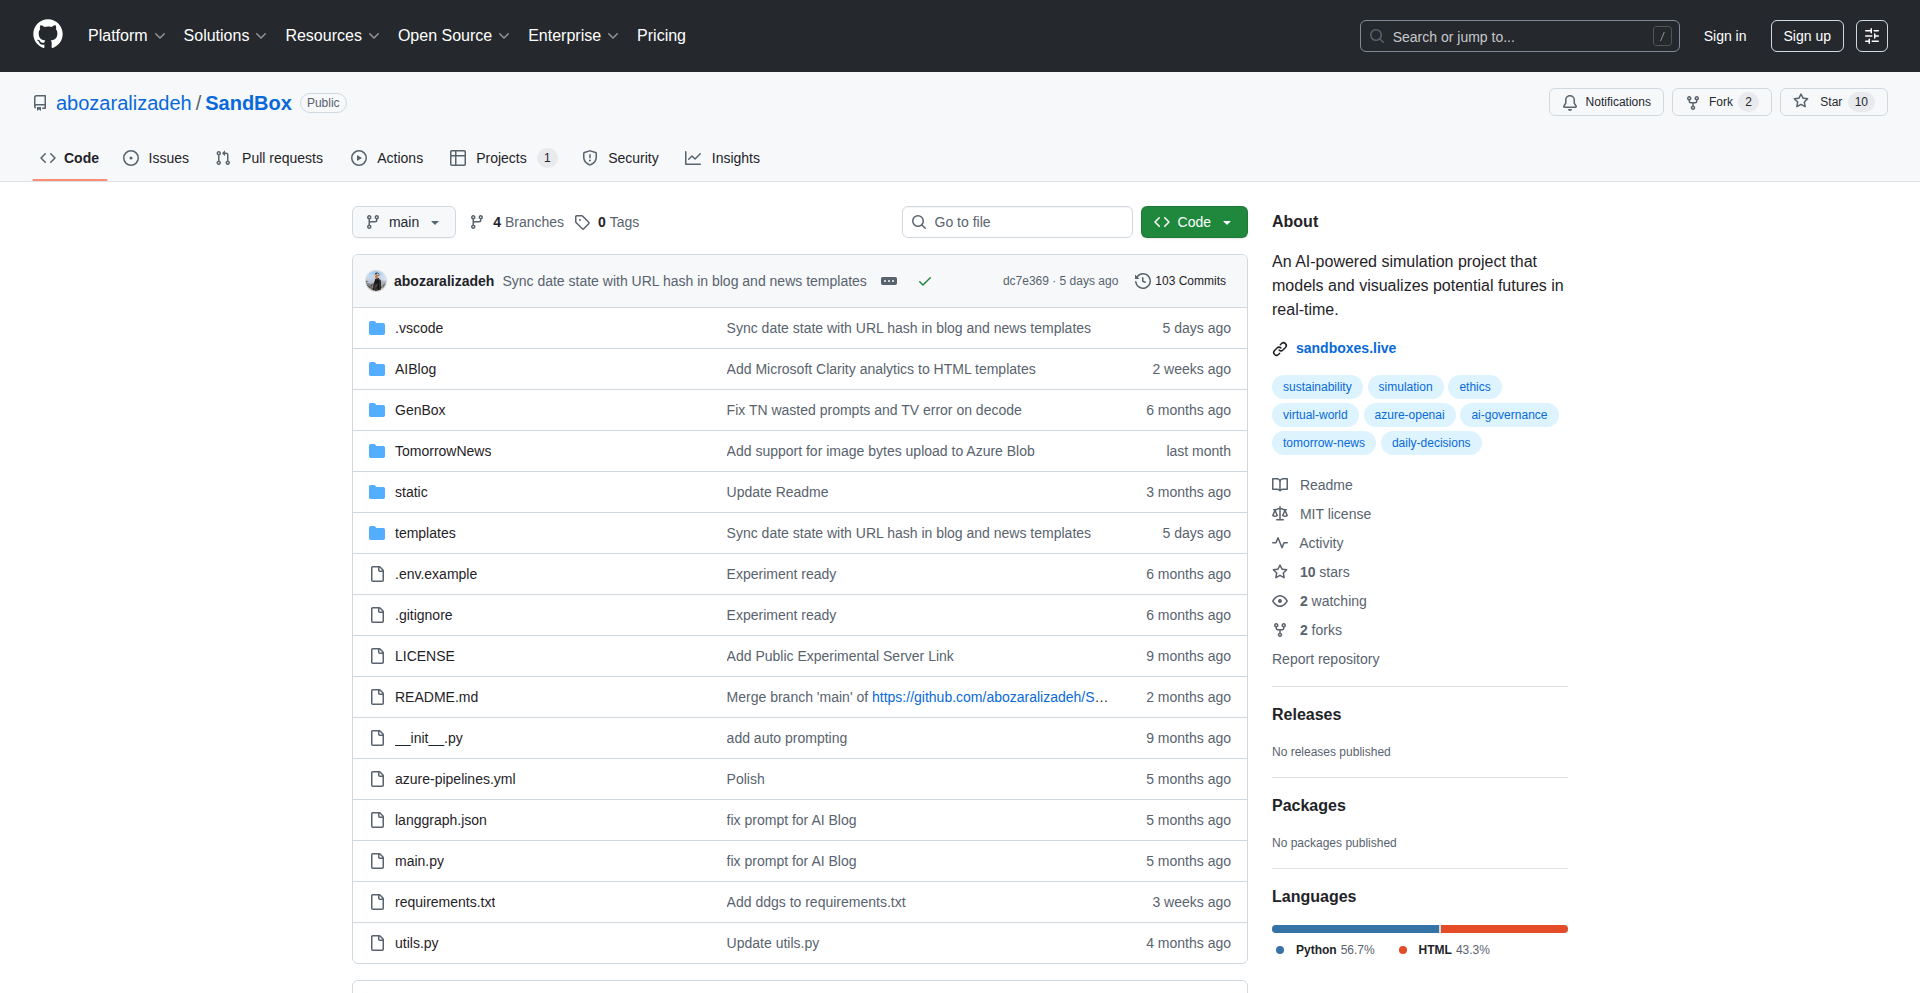Open the static folder icon

click(377, 492)
